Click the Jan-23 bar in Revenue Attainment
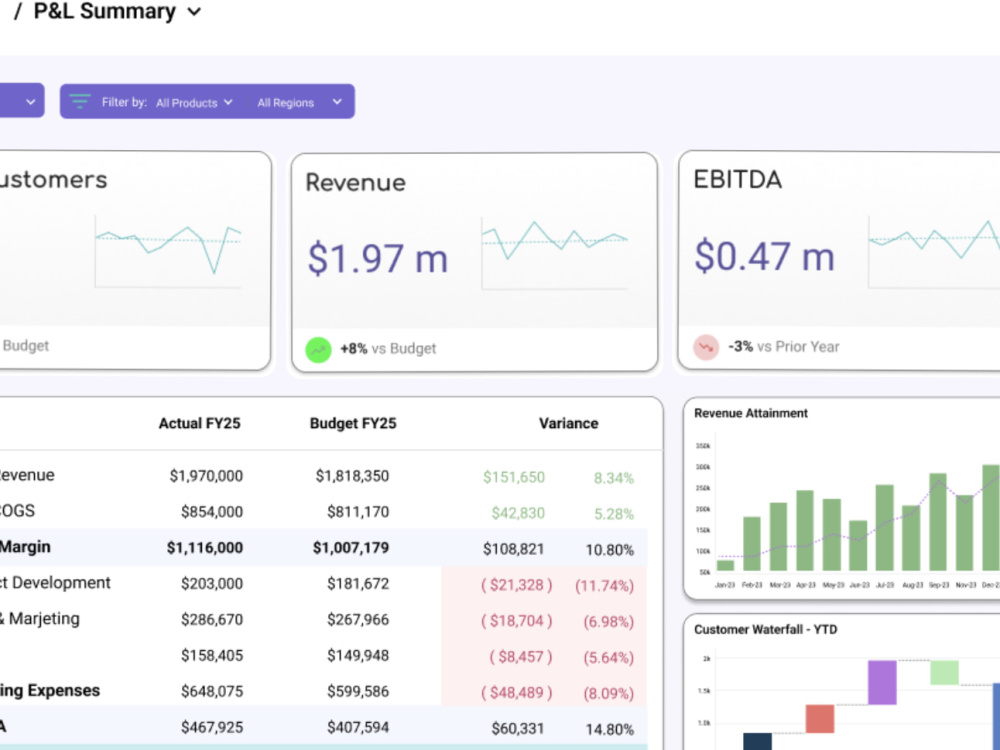 coord(725,565)
